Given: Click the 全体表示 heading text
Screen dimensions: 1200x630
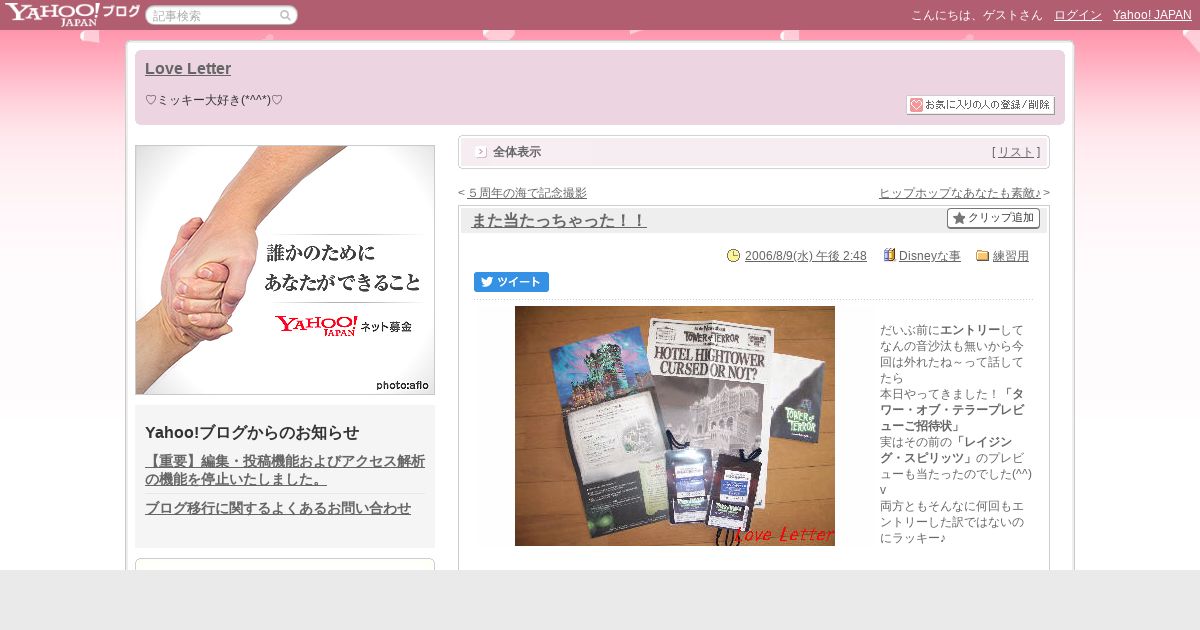Looking at the screenshot, I should point(517,152).
